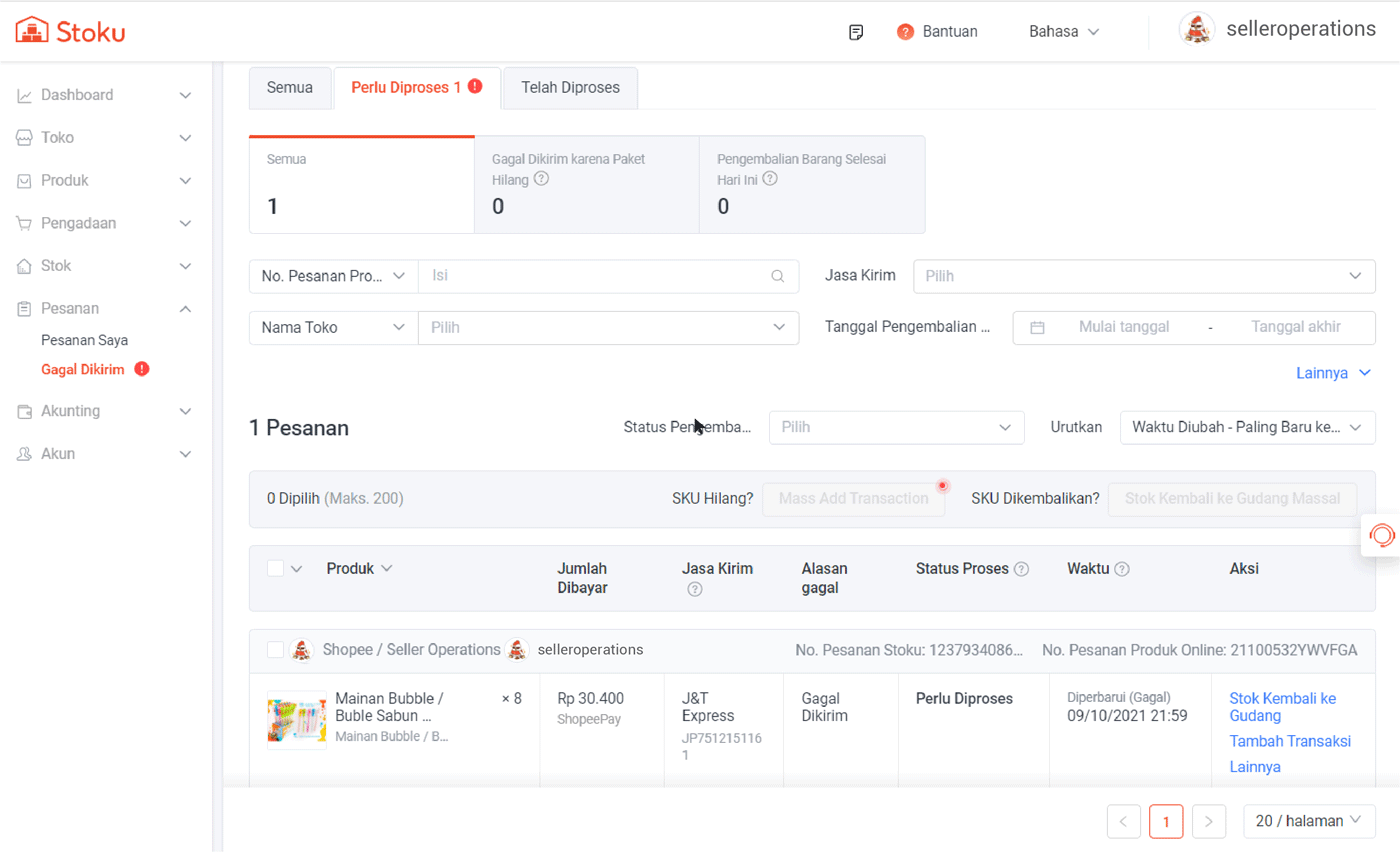Click the Tambah Transaksi link
Screen dimensions: 1400x852
coord(1289,741)
